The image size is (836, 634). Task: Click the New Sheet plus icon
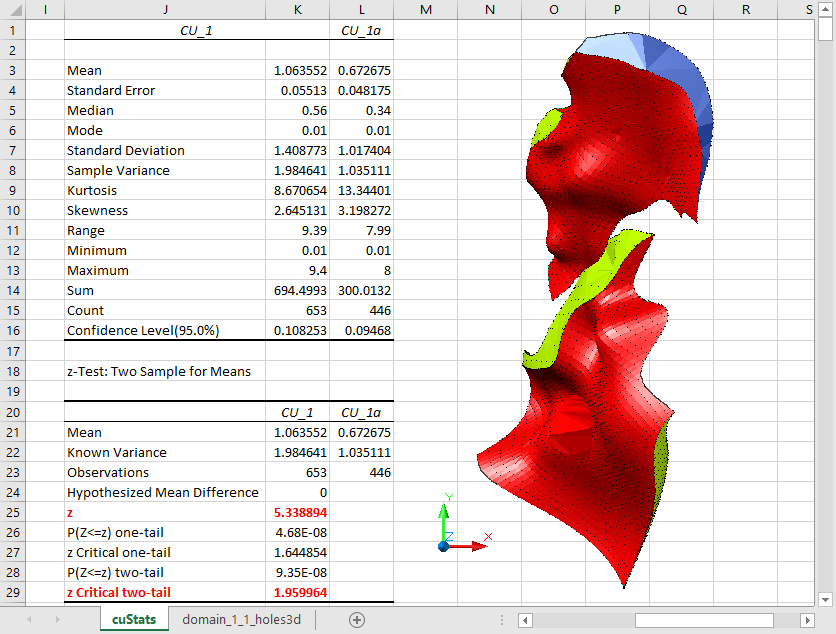356,620
